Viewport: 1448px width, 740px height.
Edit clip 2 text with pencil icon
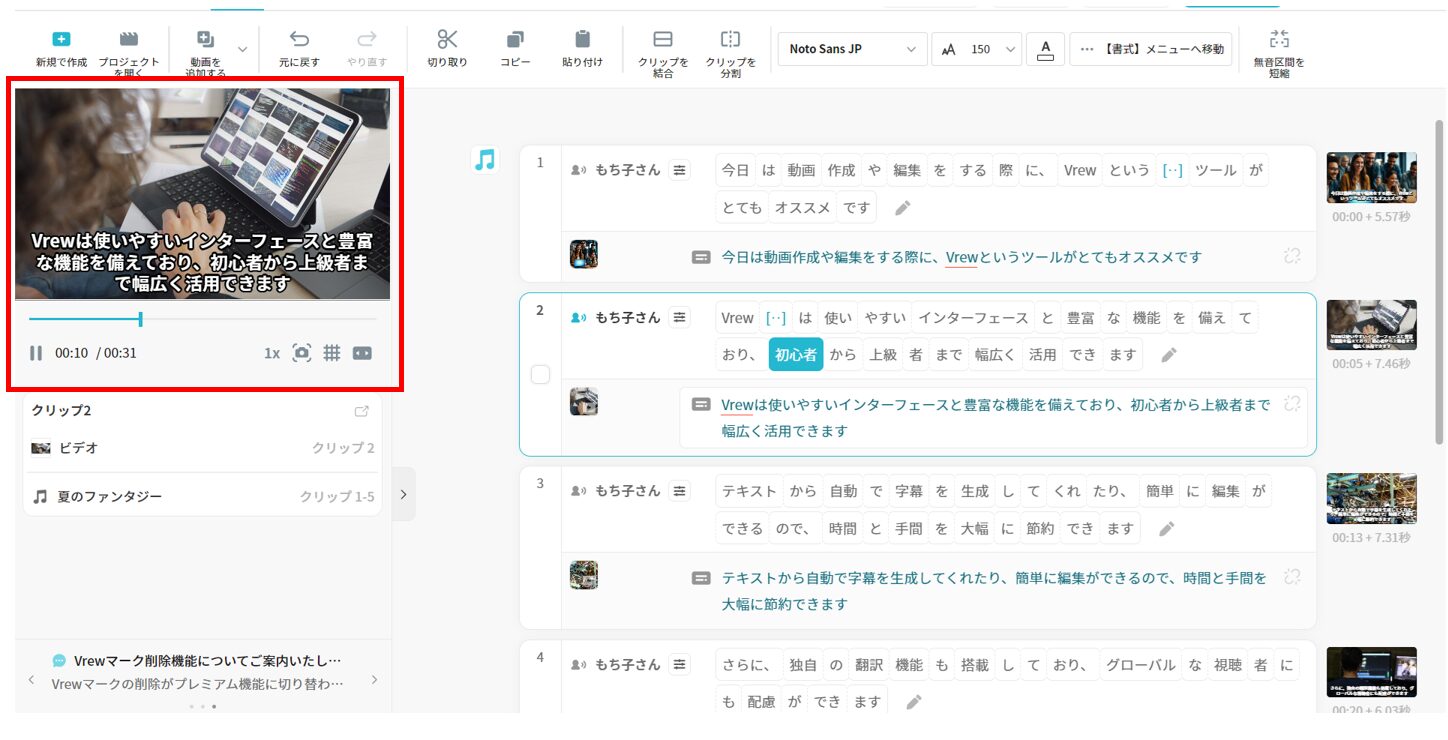pyautogui.click(x=1169, y=354)
